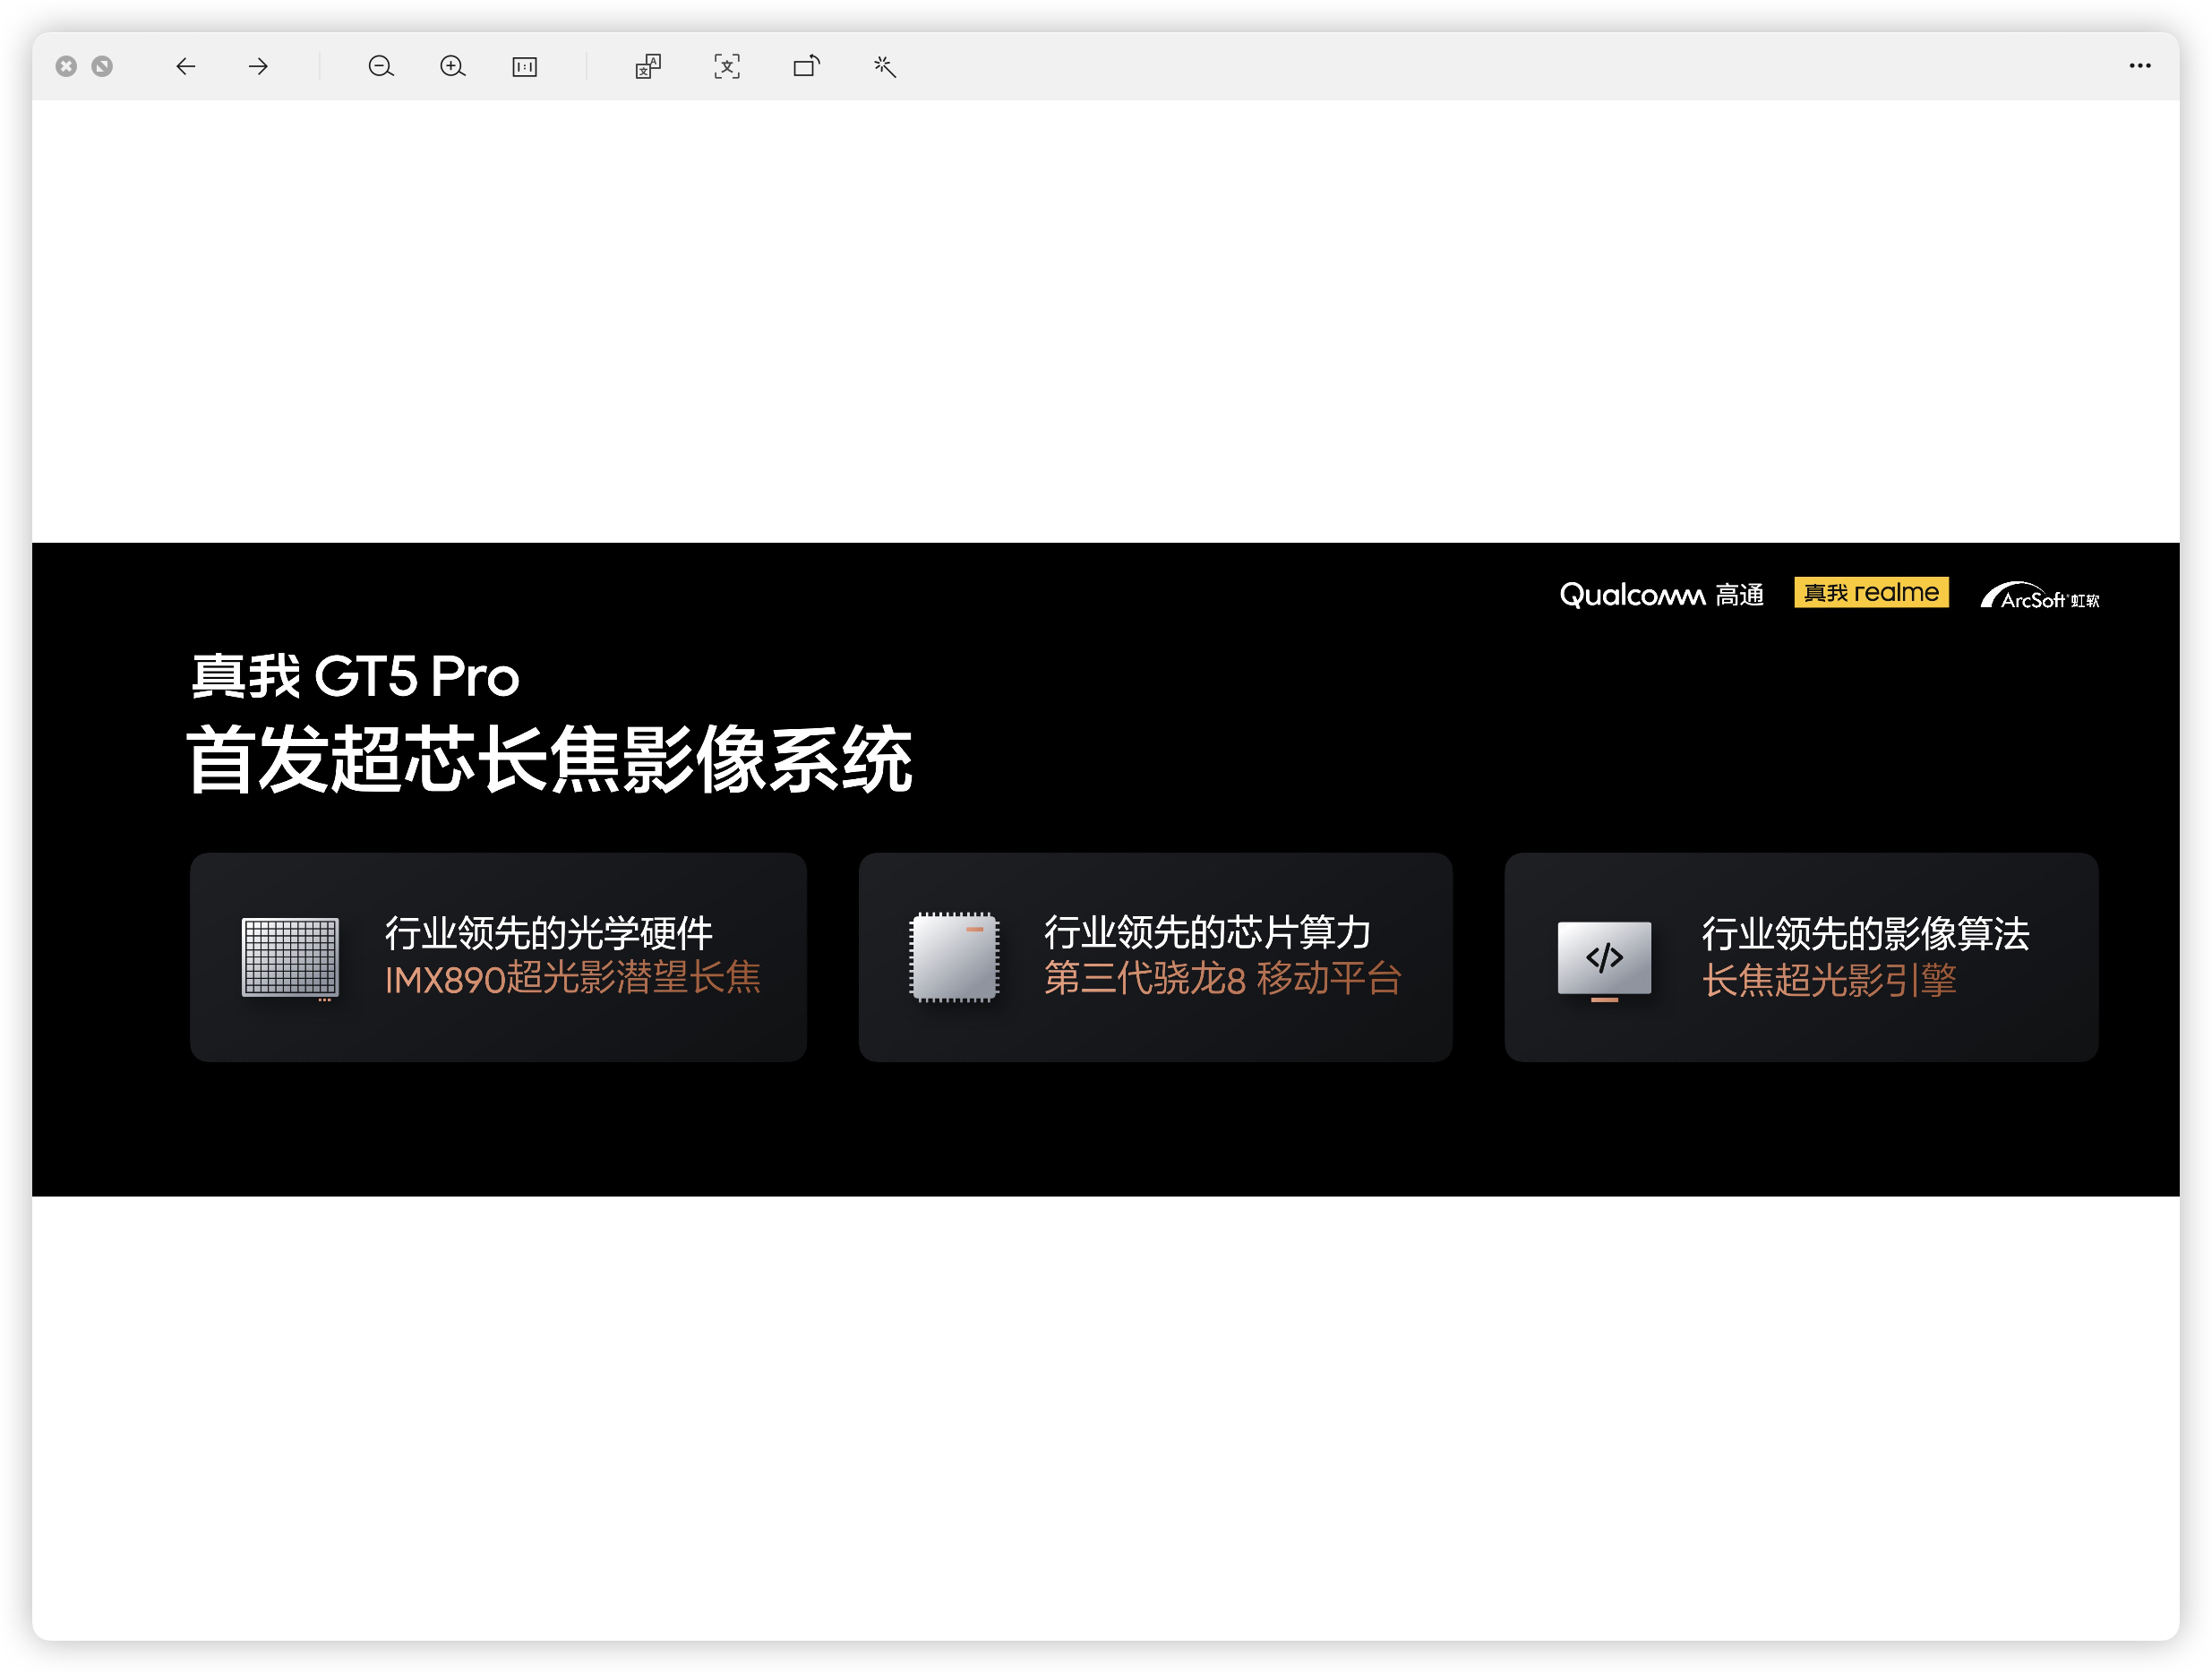Extract text from image with OCR
The width and height of the screenshot is (2212, 1673).
pos(727,67)
